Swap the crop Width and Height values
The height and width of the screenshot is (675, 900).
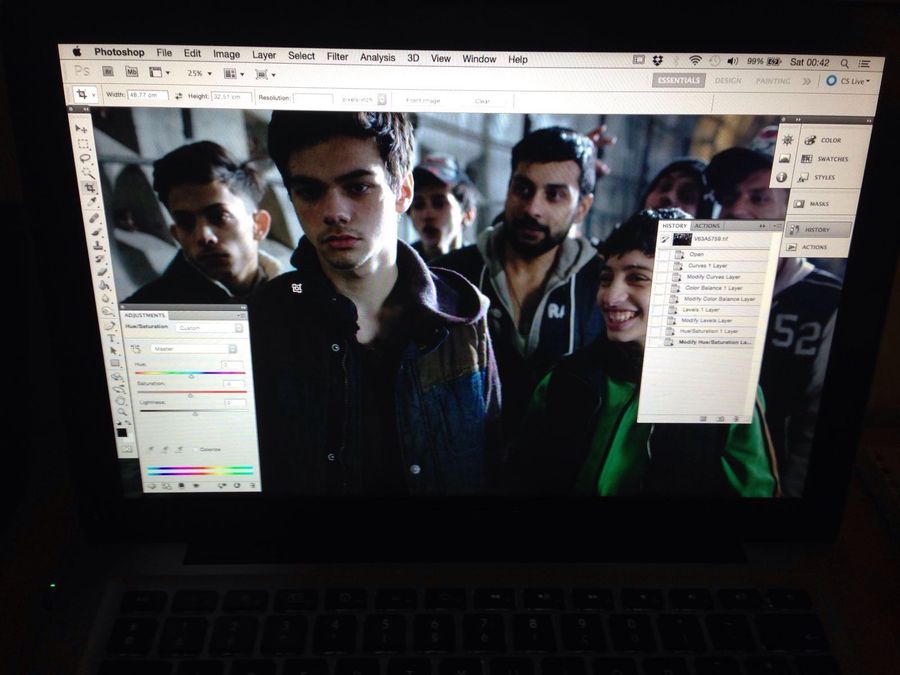179,96
